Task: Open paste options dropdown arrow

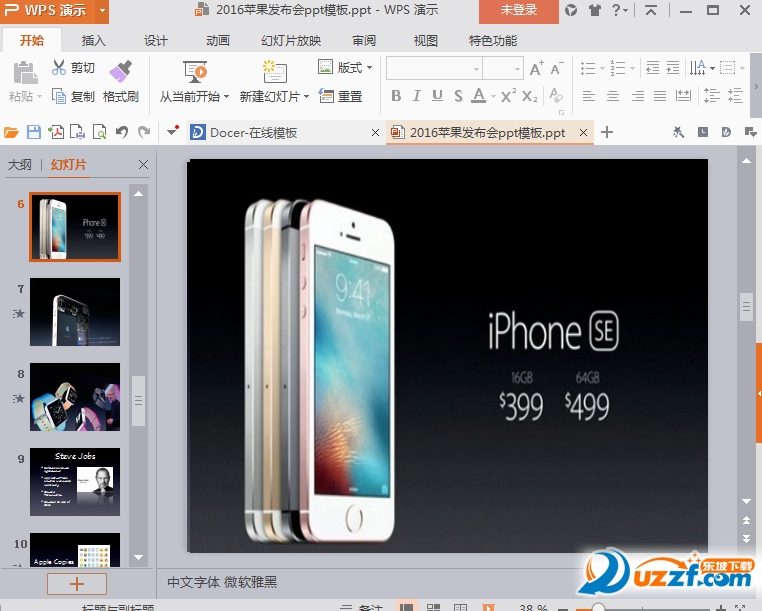Action: 39,96
